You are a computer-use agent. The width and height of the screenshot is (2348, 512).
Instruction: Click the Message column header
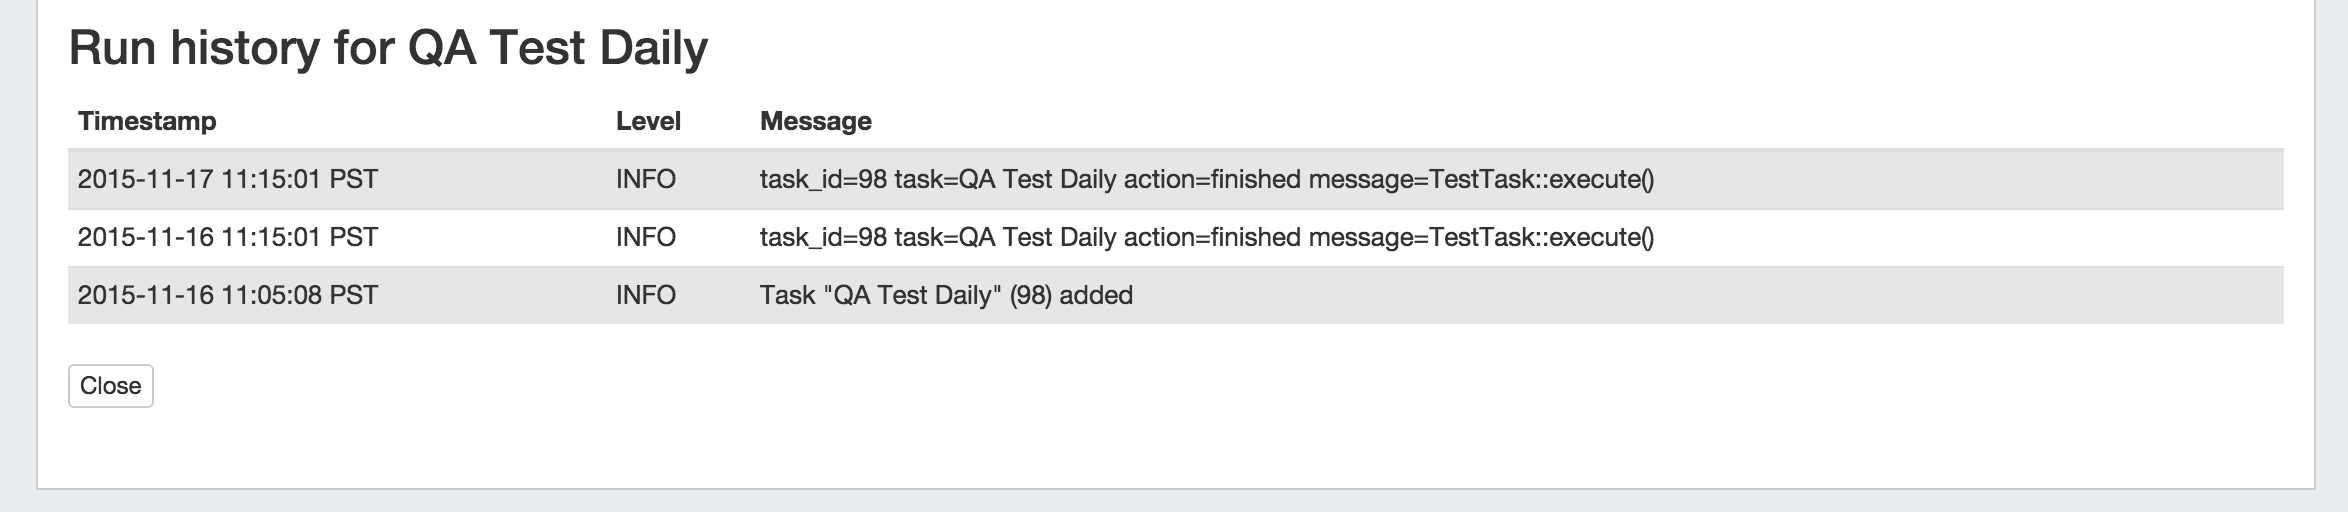(815, 121)
